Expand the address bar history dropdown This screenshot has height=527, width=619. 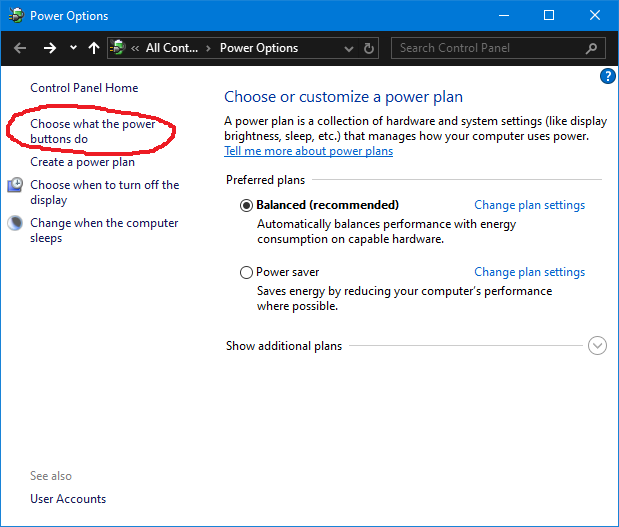pyautogui.click(x=349, y=49)
